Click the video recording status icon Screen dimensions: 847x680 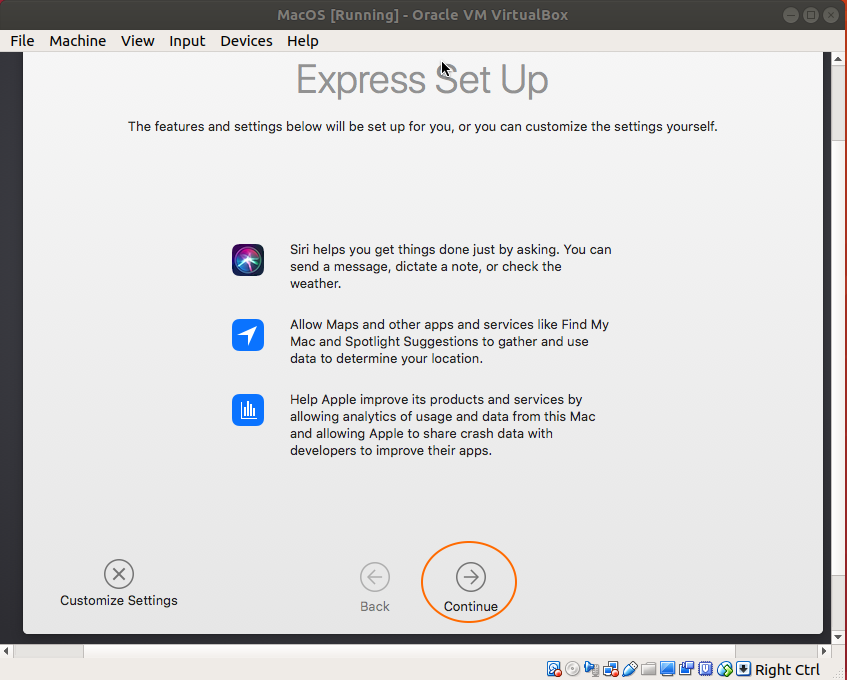click(x=687, y=669)
